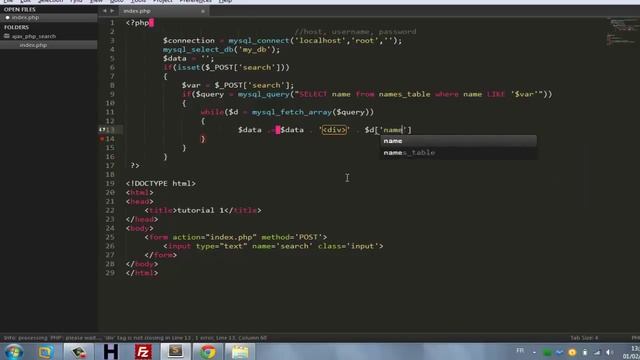Click the closing '</html>' tag
The width and height of the screenshot is (640, 360).
click(x=142, y=273)
